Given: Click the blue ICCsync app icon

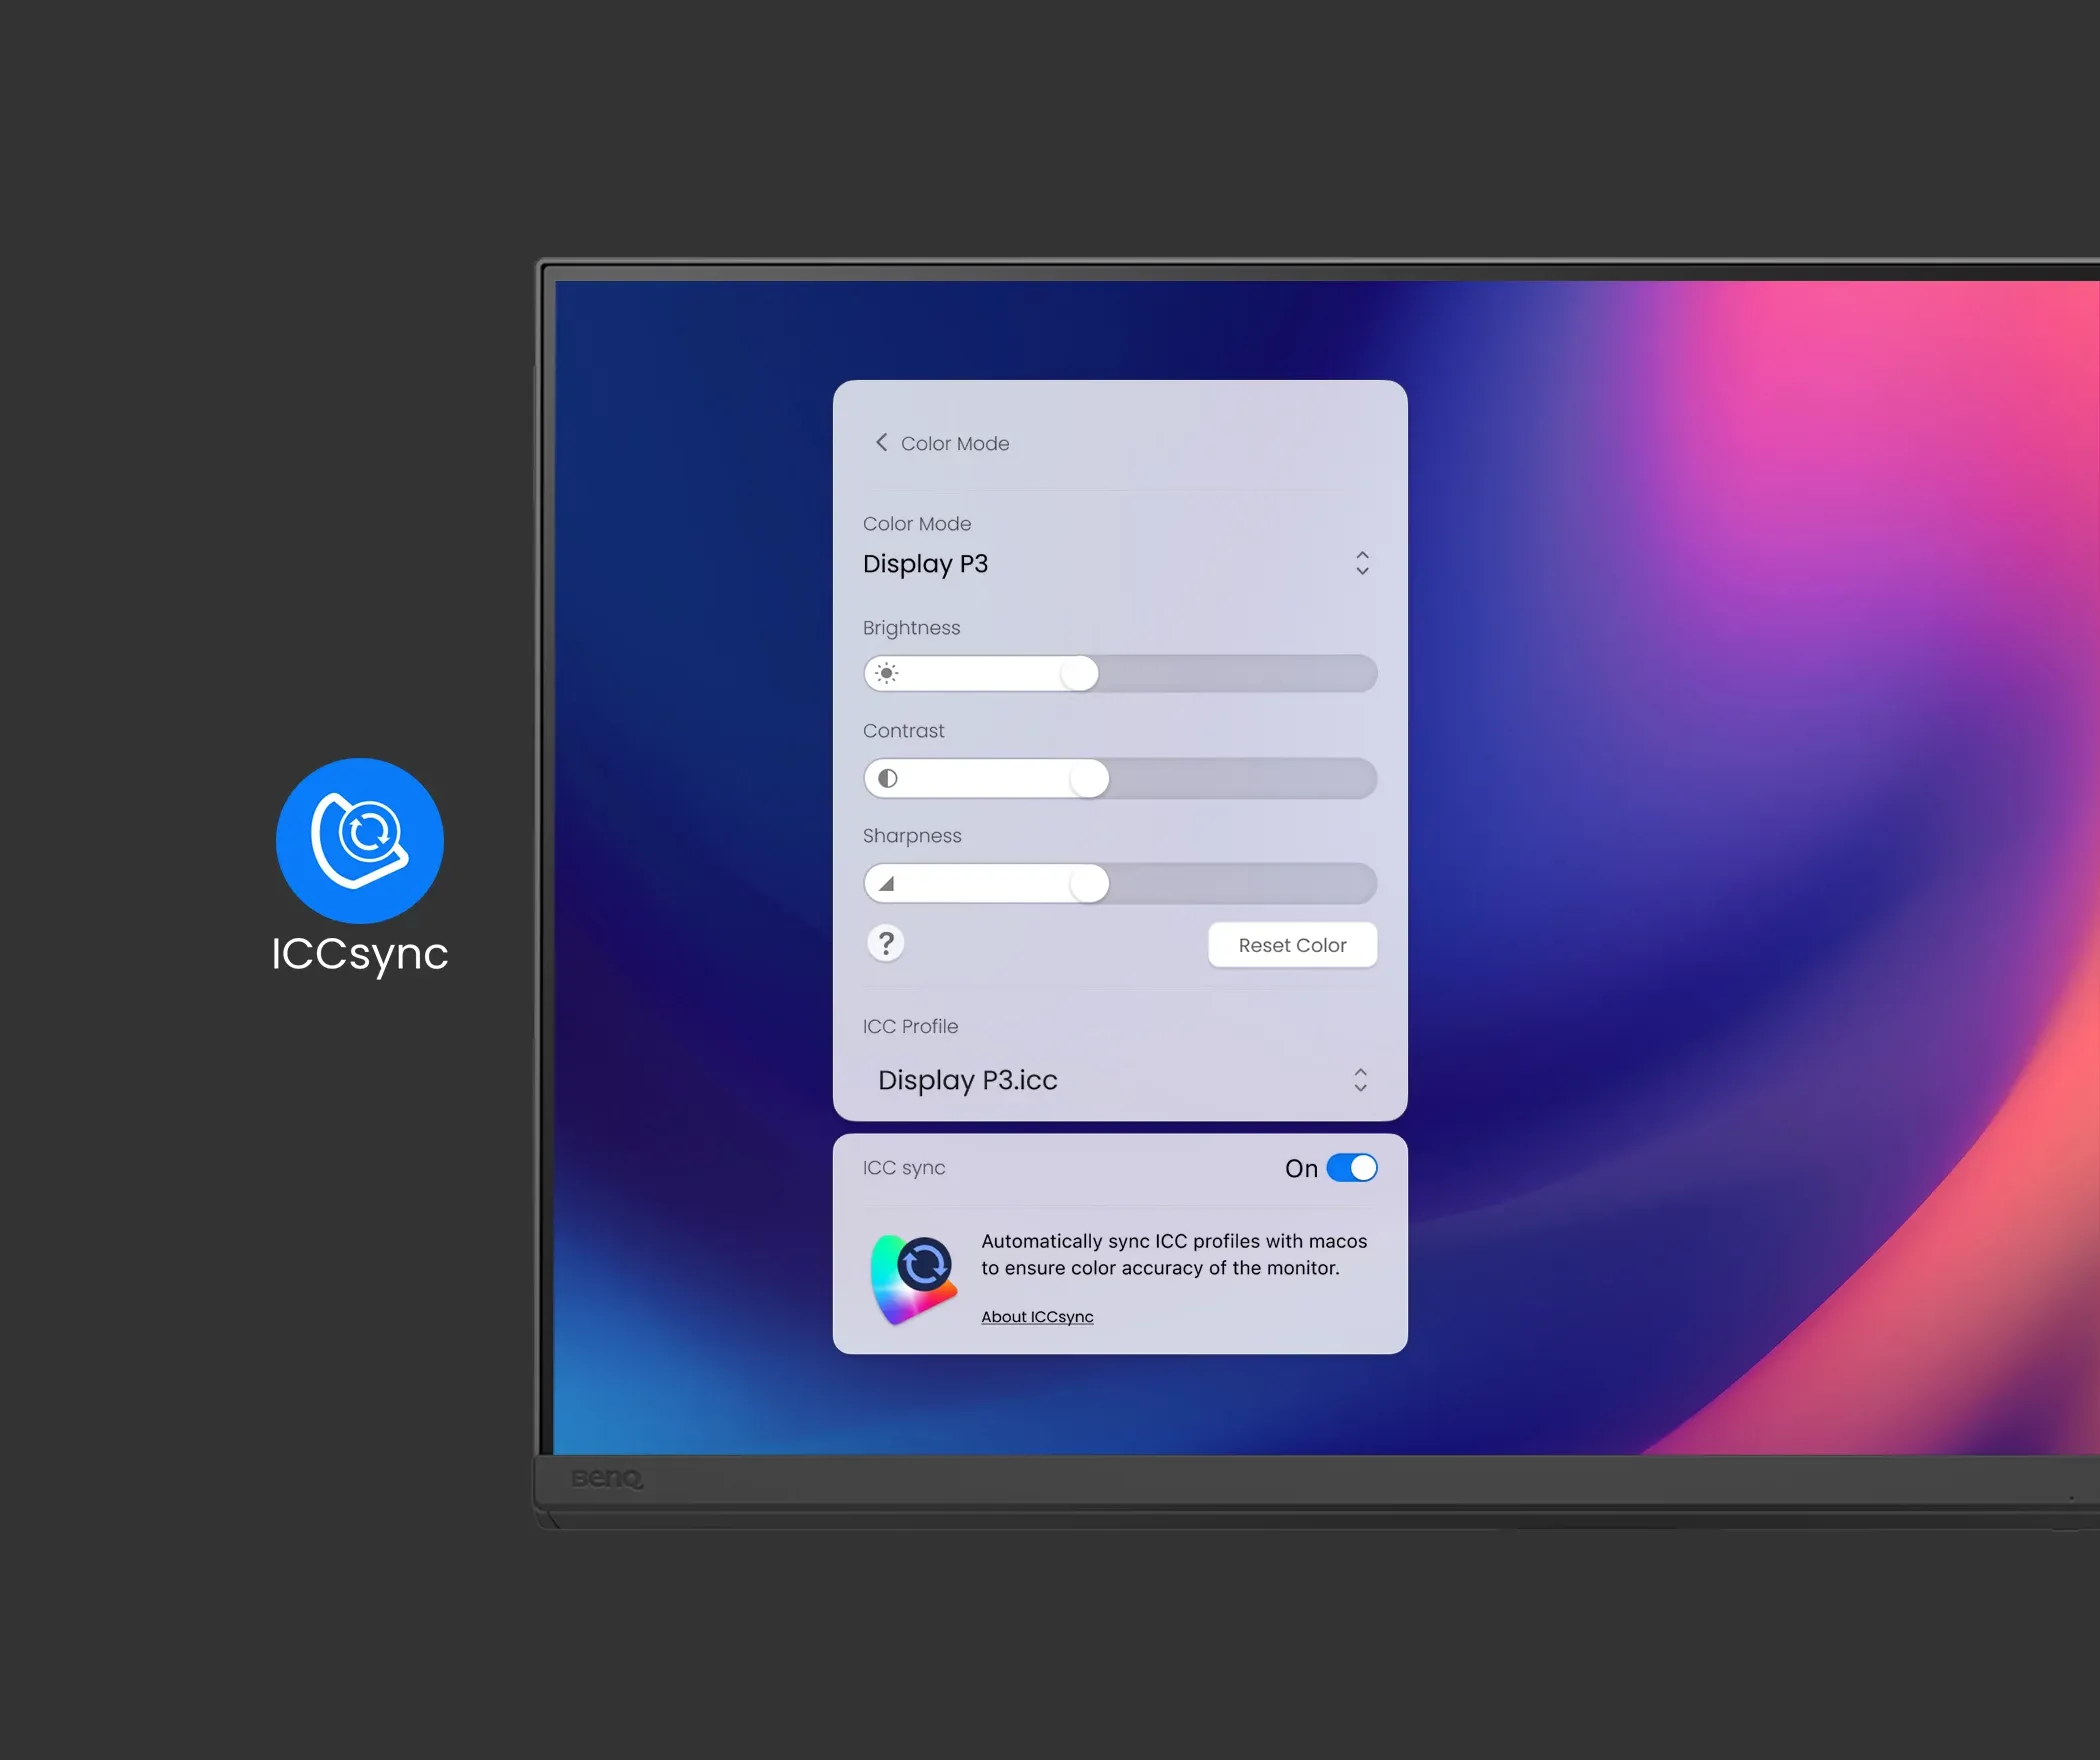Looking at the screenshot, I should point(359,840).
